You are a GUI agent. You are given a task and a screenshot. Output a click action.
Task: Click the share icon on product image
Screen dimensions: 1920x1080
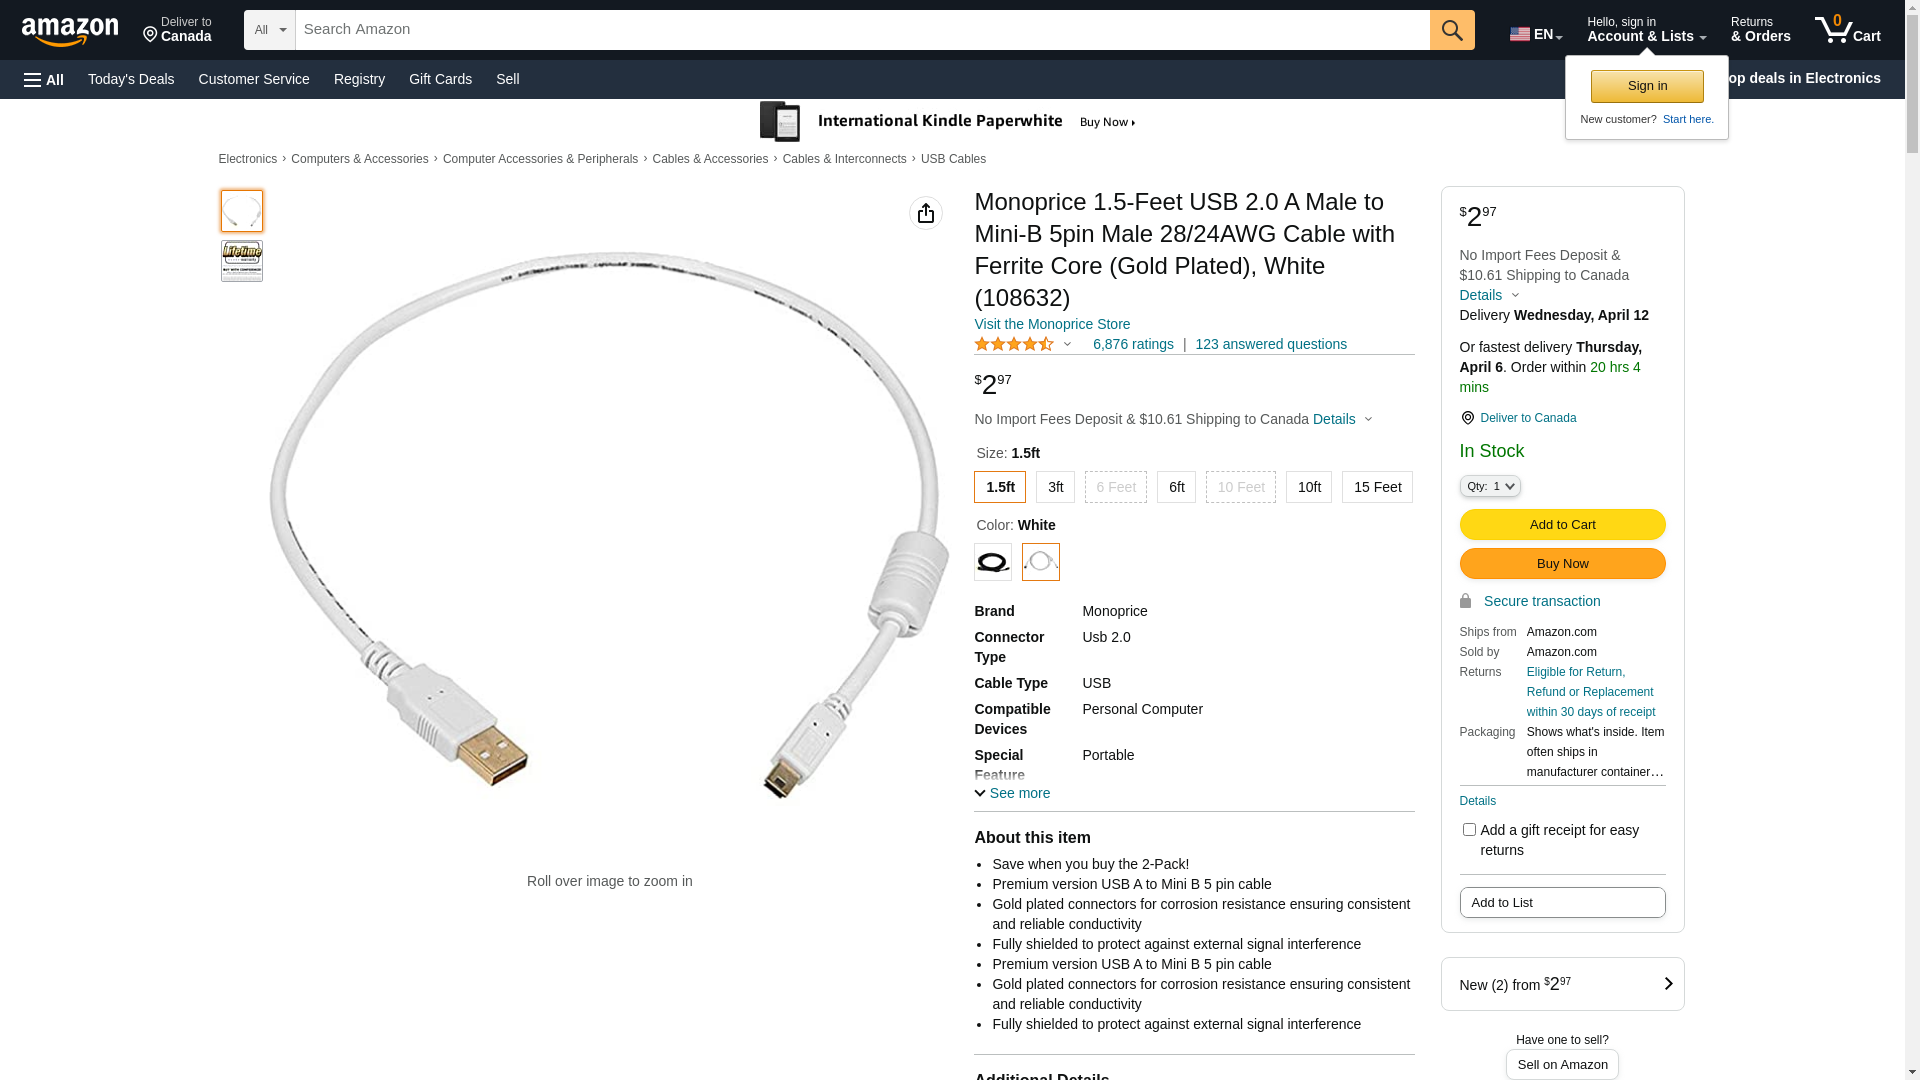(x=926, y=213)
